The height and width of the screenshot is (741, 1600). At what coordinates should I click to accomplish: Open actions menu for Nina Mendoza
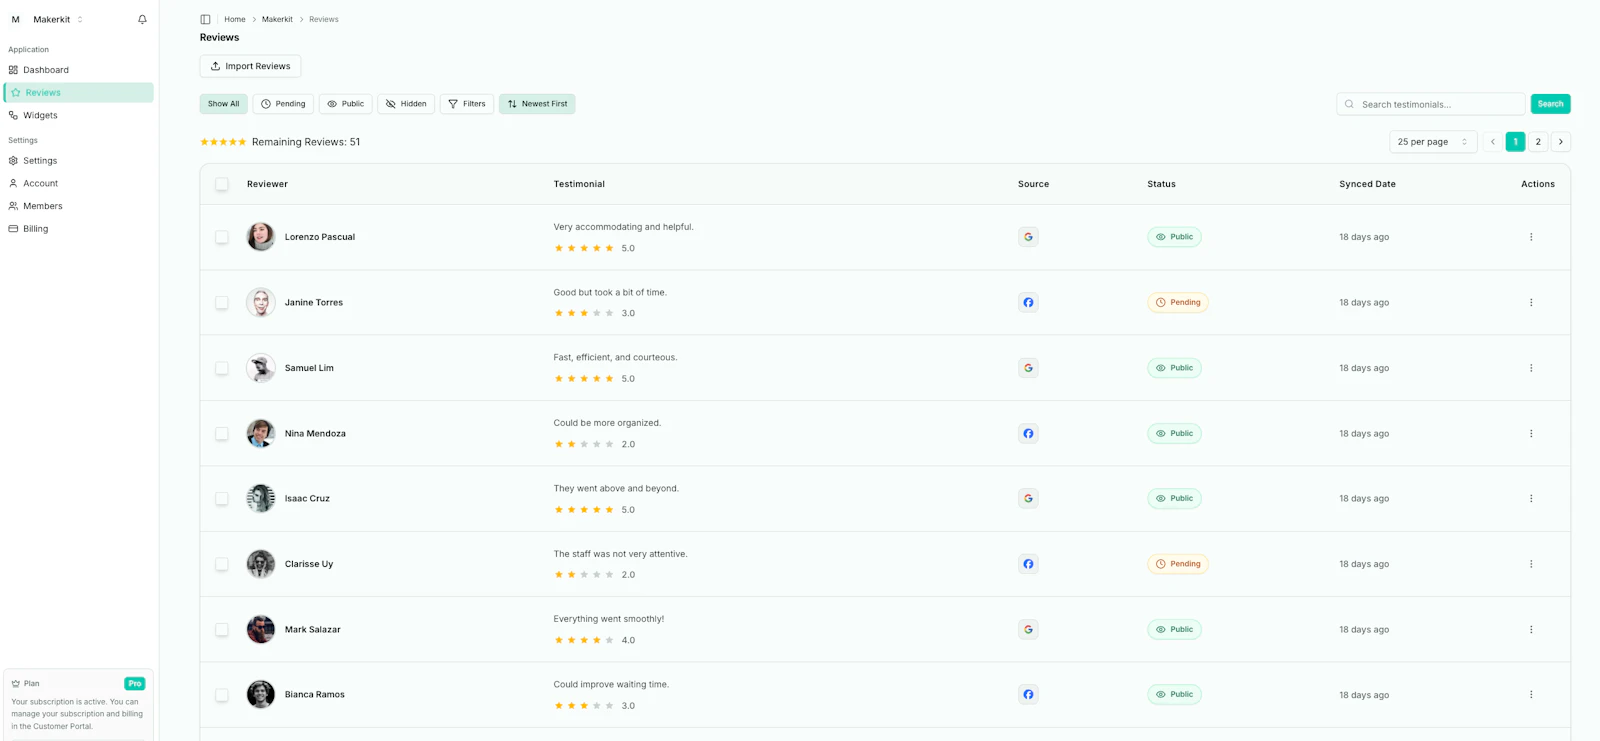[x=1531, y=433]
